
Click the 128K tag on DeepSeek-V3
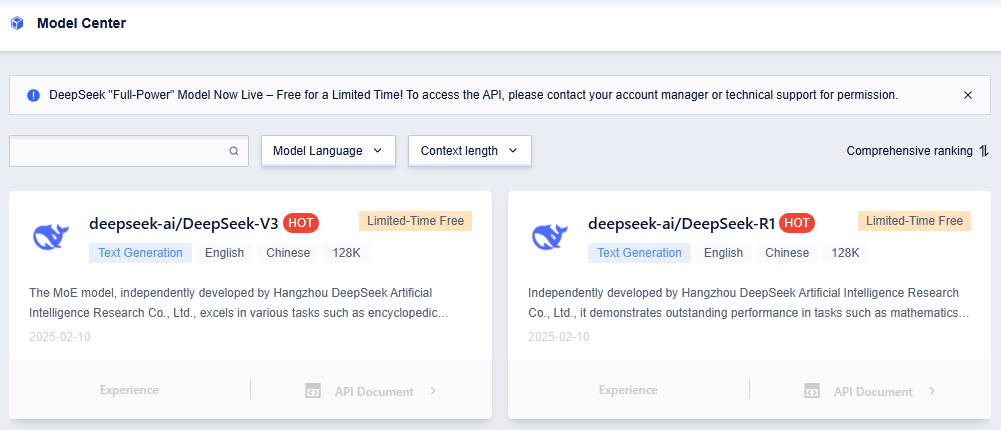pyautogui.click(x=346, y=253)
